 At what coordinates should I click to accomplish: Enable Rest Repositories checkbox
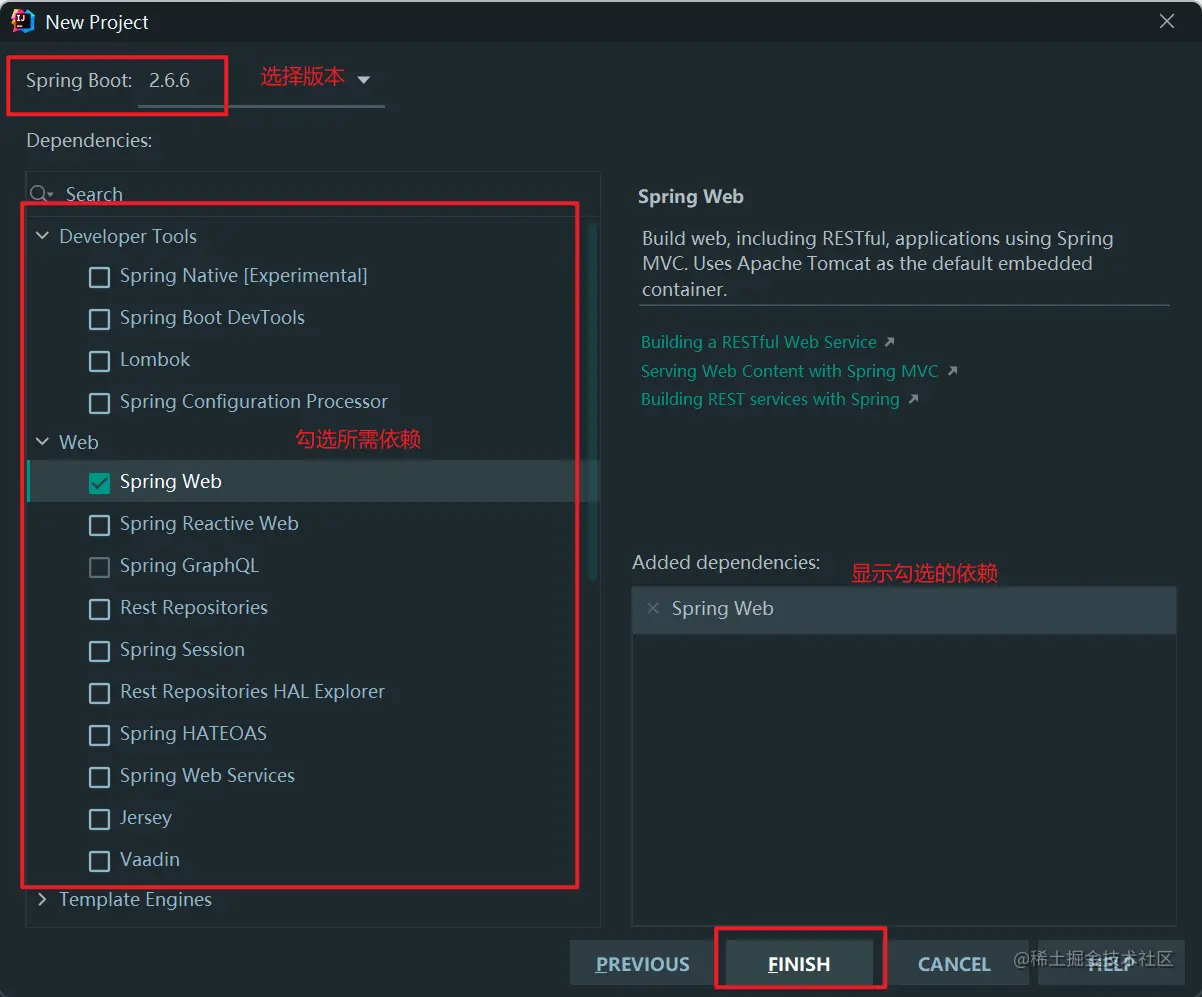(100, 609)
